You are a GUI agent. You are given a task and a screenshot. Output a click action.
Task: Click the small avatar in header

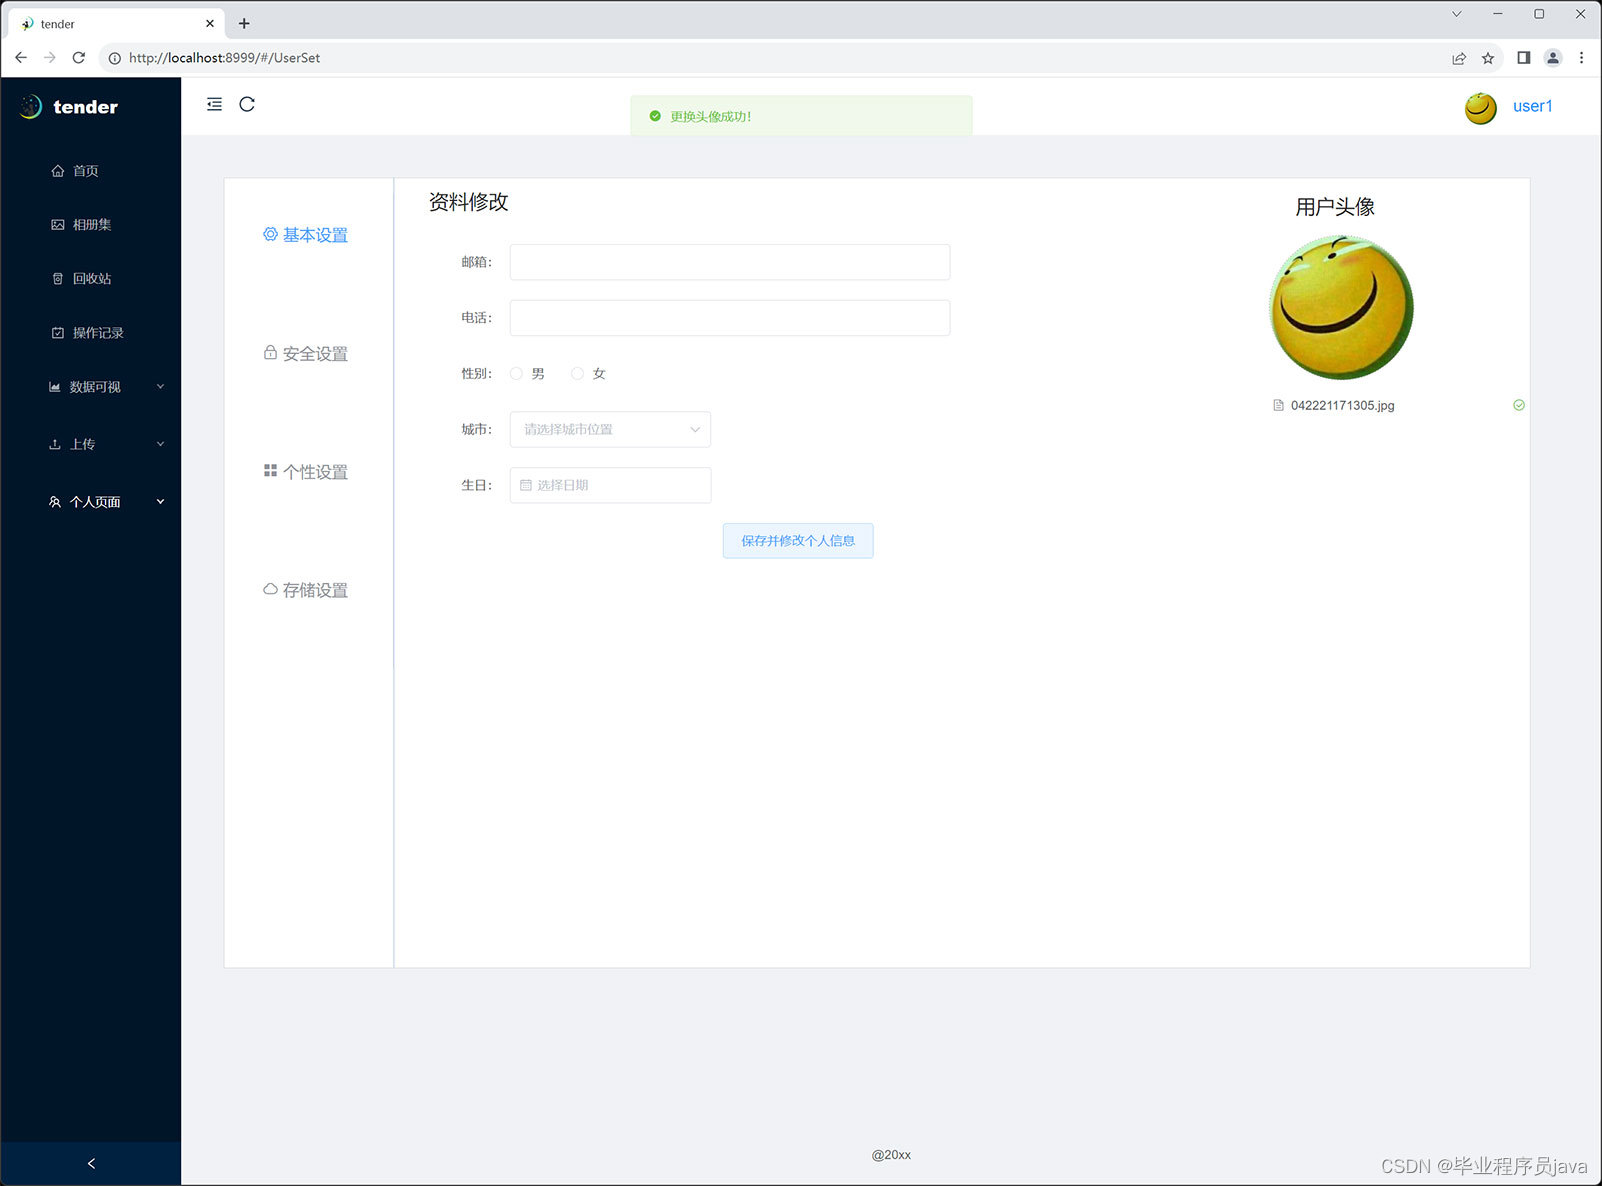(x=1481, y=107)
